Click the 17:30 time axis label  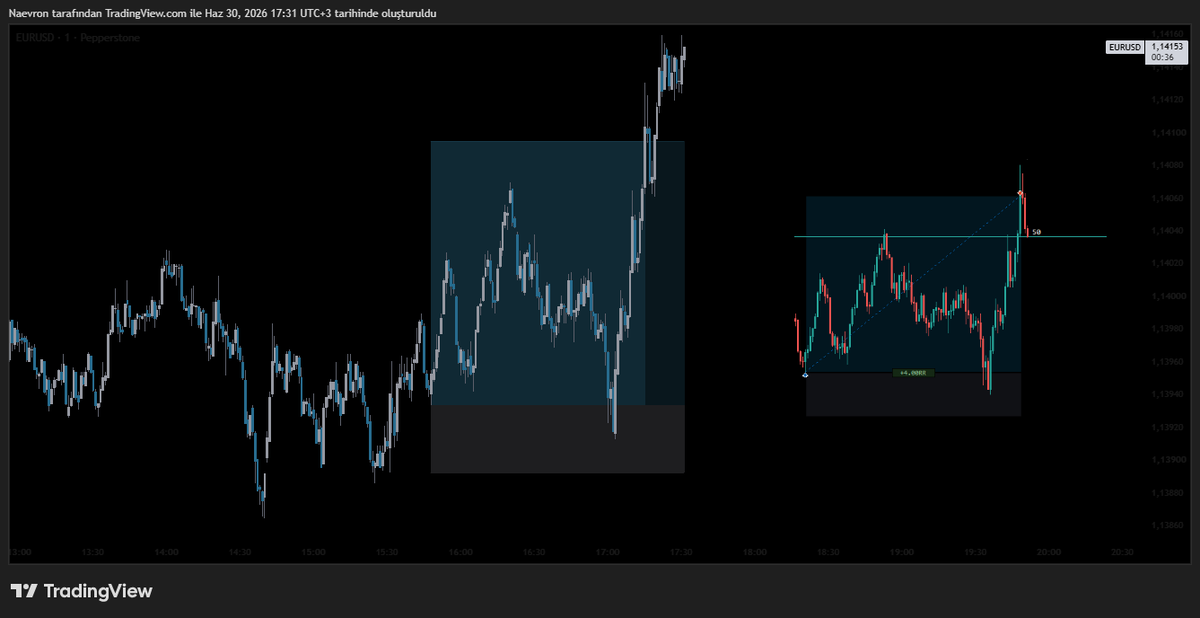tap(681, 552)
